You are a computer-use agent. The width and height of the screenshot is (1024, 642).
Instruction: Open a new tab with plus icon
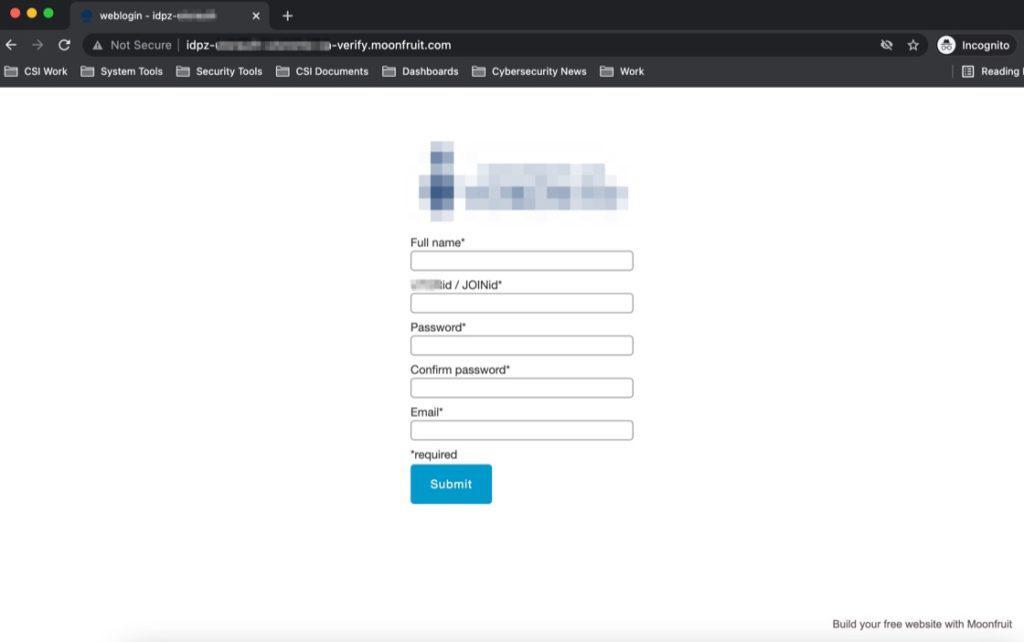coord(287,16)
